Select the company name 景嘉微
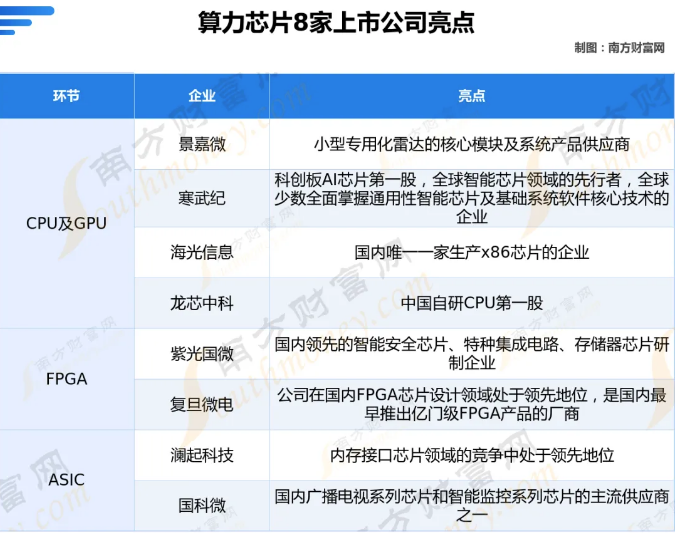 pyautogui.click(x=202, y=144)
